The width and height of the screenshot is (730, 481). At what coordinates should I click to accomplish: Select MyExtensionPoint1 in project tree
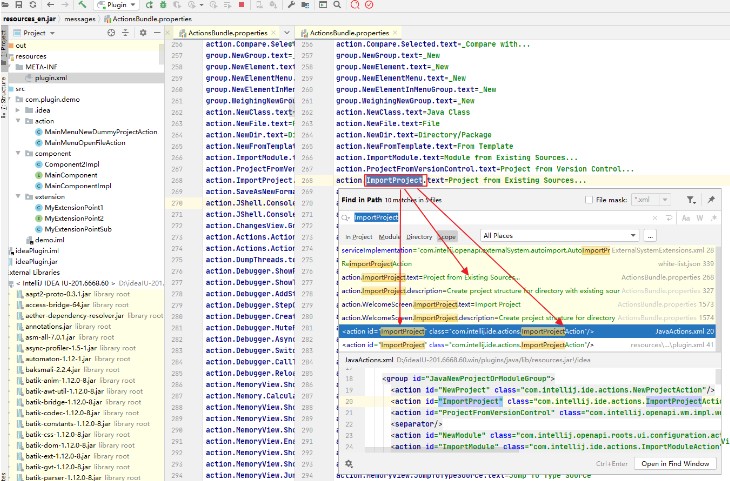click(74, 207)
